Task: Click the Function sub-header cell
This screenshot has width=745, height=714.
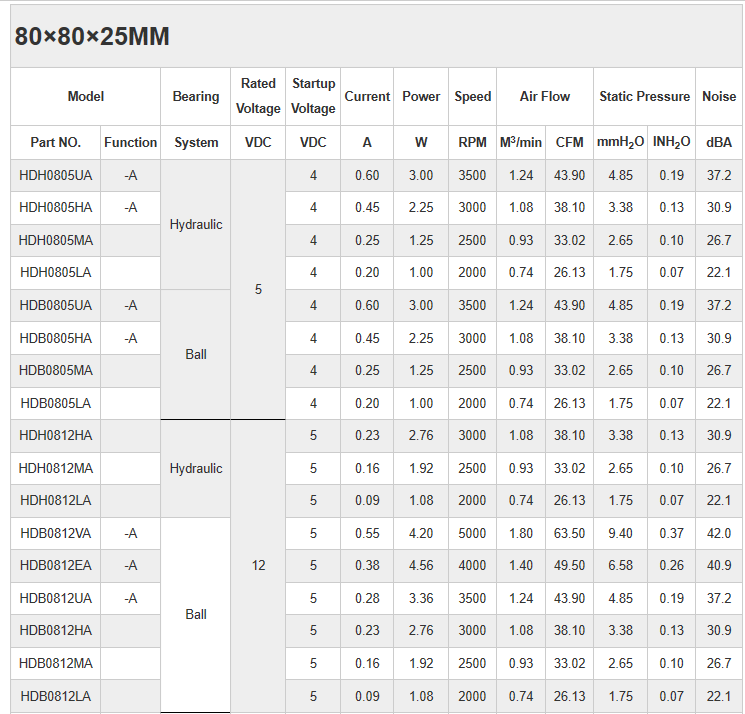Action: 130,142
